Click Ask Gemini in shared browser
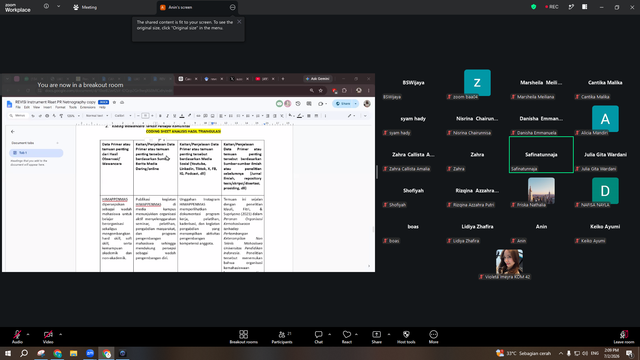Screen dimensions: 640x360 pyautogui.click(x=318, y=79)
